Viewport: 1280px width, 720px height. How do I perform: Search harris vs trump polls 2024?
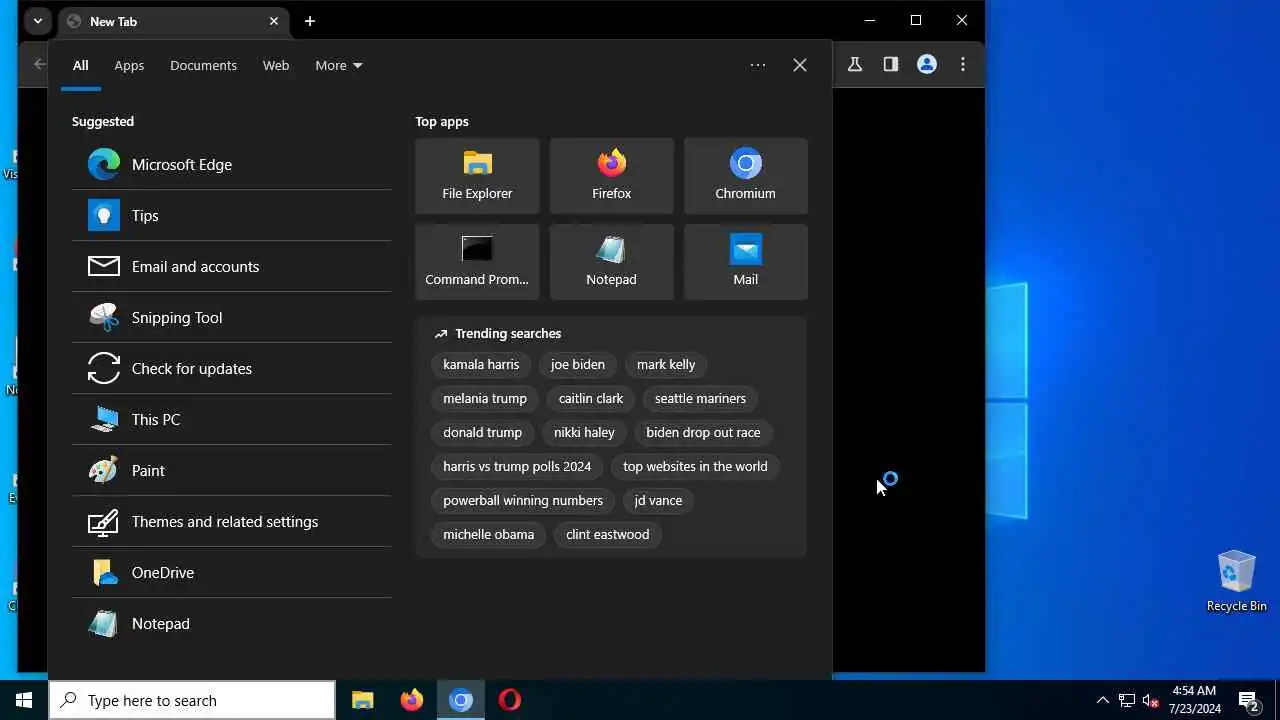point(517,466)
